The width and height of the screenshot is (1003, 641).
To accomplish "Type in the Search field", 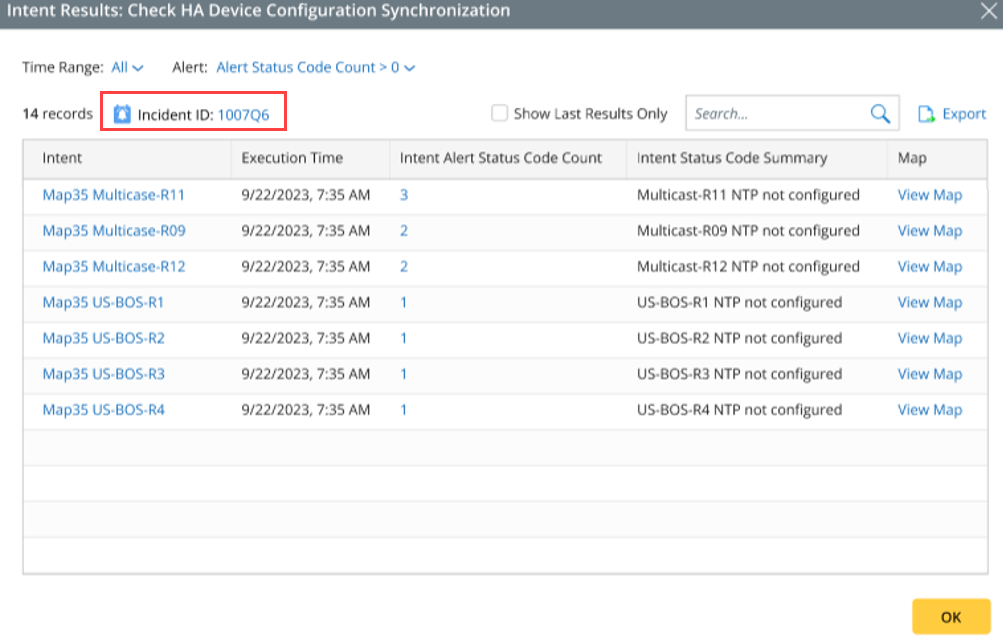I will point(775,114).
